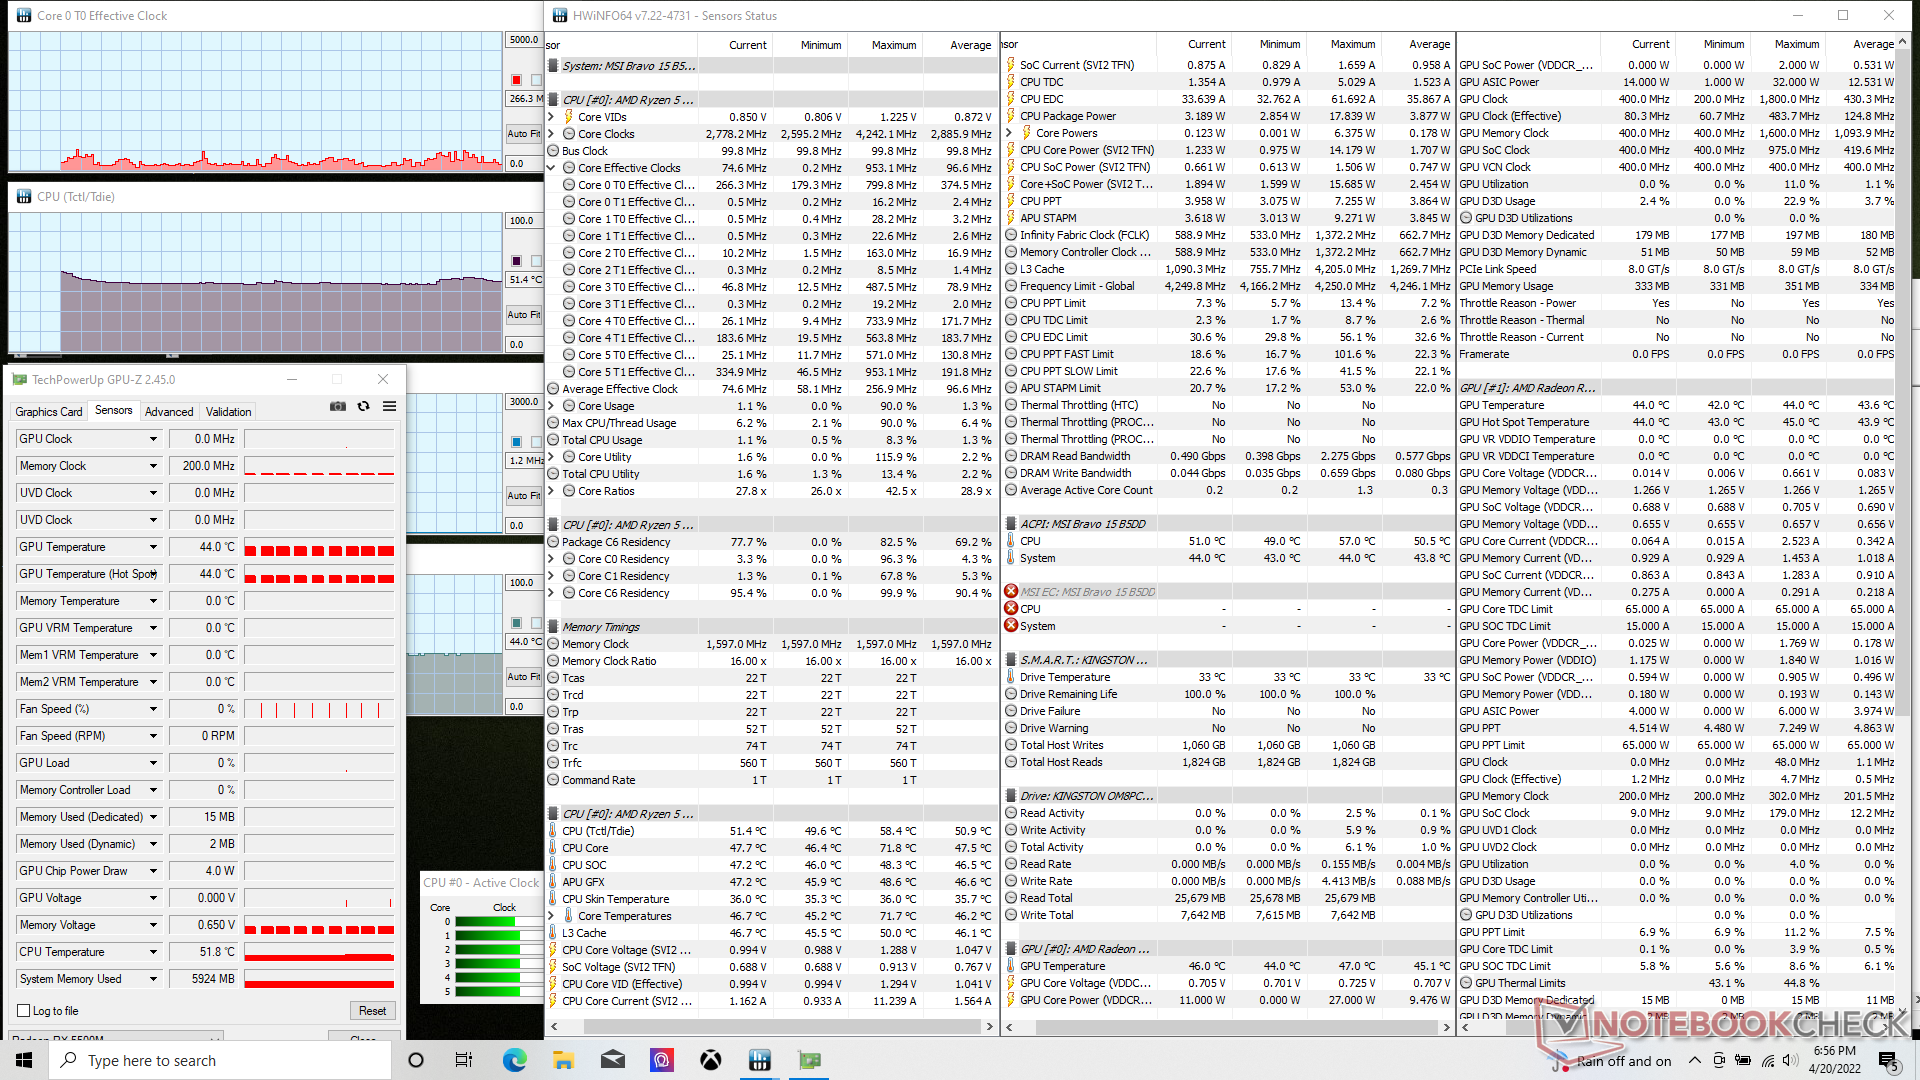Switch to the Graphics Card tab

[x=49, y=412]
